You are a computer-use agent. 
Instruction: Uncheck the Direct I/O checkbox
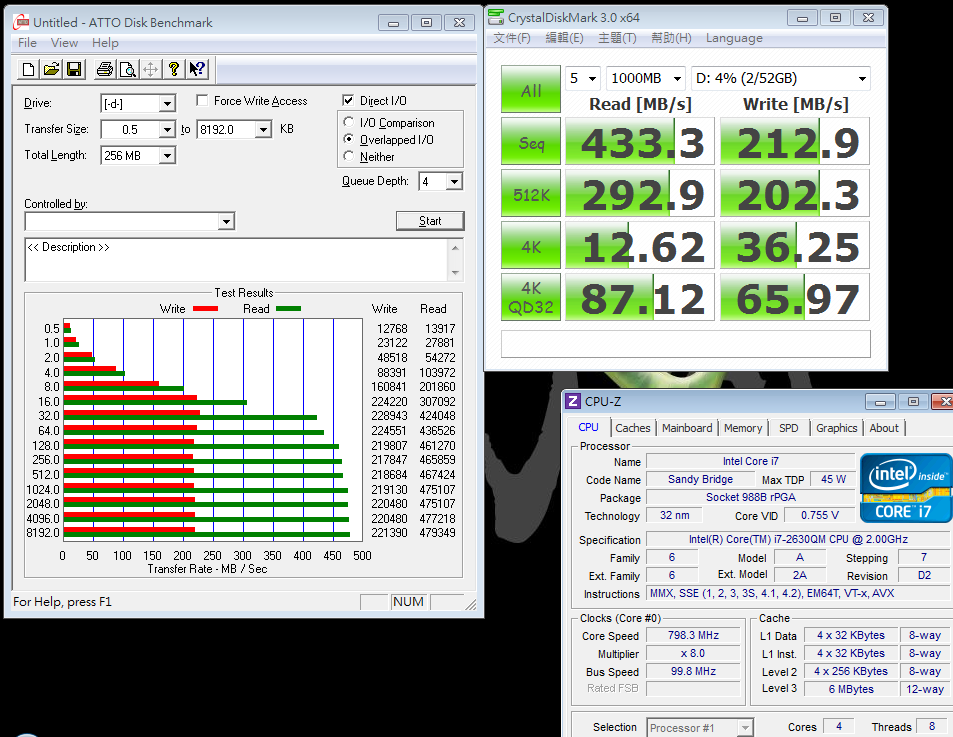(x=348, y=100)
